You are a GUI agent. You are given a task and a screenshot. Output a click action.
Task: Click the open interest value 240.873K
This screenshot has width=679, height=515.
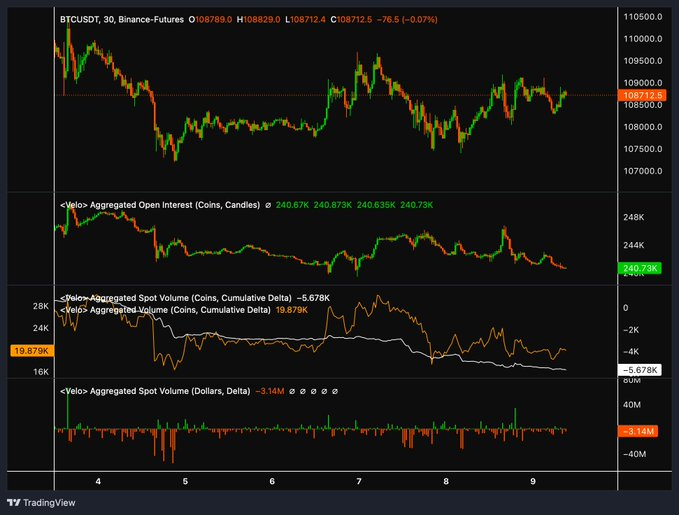pyautogui.click(x=333, y=205)
